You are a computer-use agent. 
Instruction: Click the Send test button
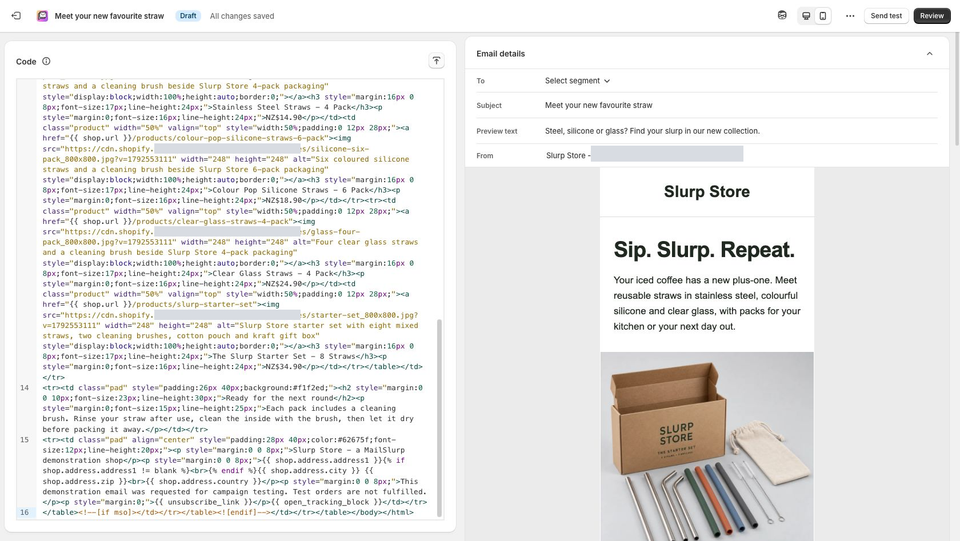(x=886, y=16)
